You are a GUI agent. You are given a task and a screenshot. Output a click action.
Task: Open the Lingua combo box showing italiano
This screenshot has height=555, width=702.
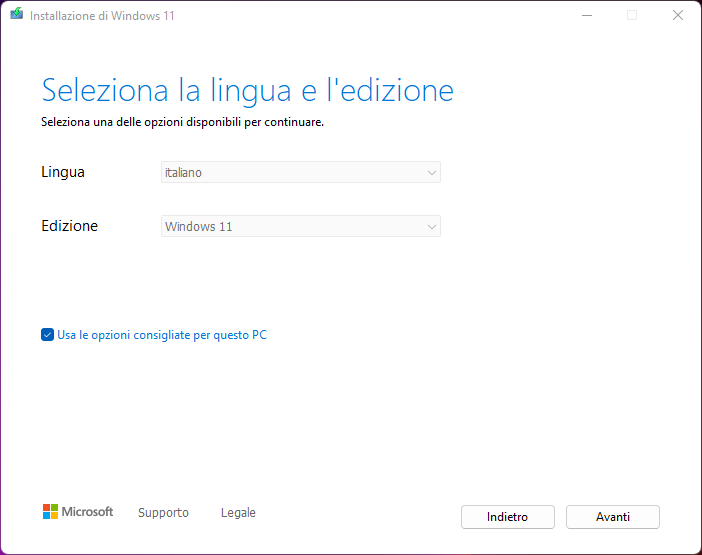(300, 173)
